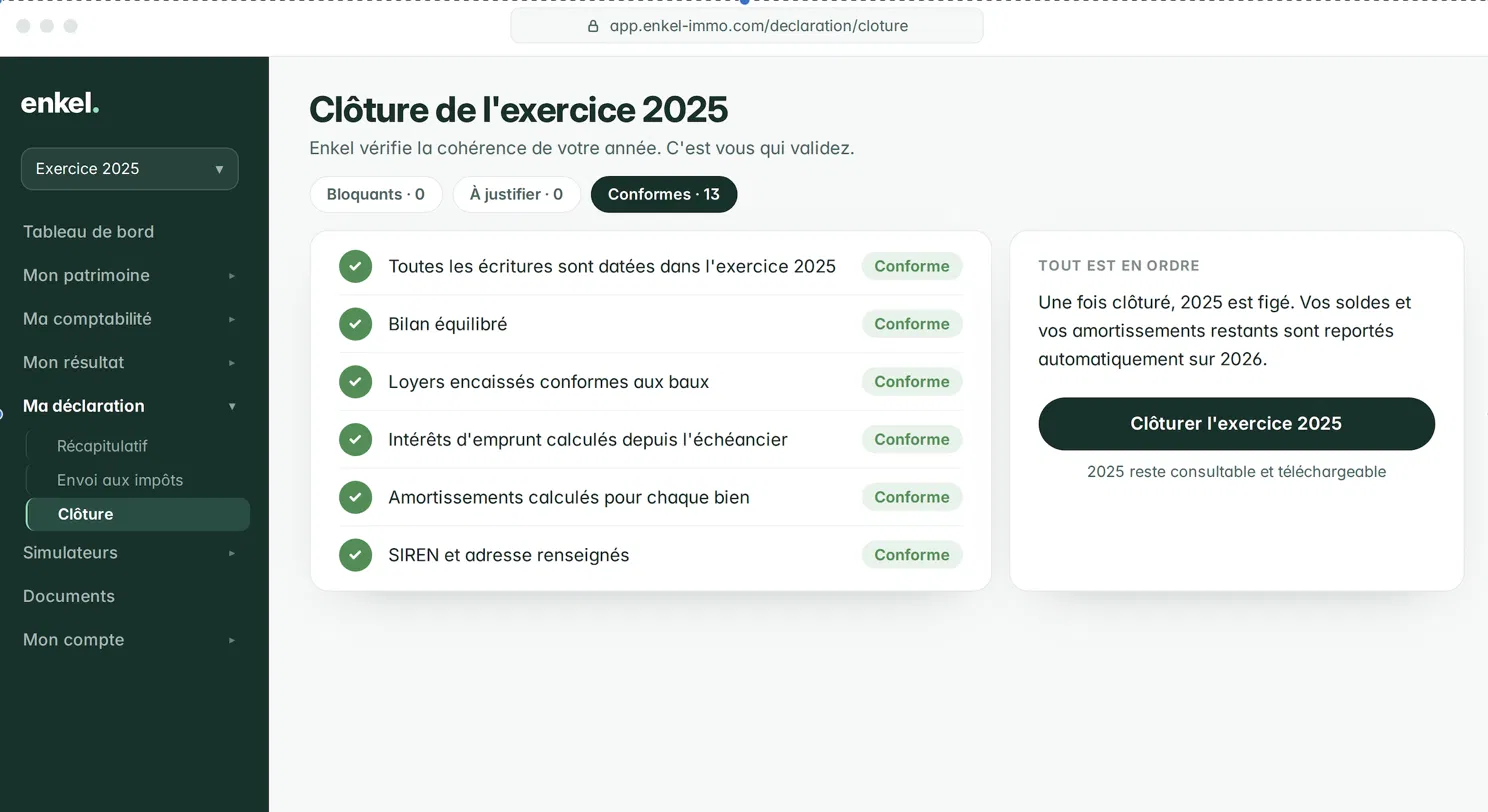
Task: Expand the Ma comptabilité arrow
Action: 232,319
